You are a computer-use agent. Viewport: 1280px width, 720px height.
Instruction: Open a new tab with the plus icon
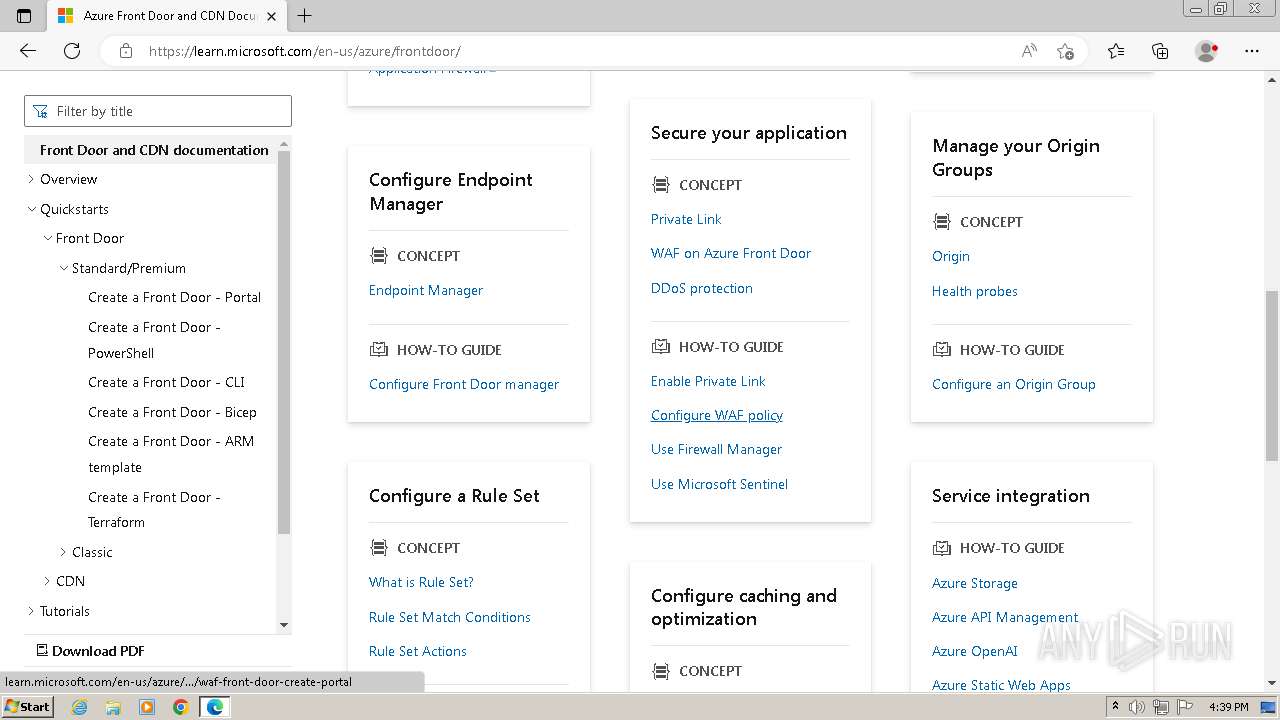click(305, 16)
